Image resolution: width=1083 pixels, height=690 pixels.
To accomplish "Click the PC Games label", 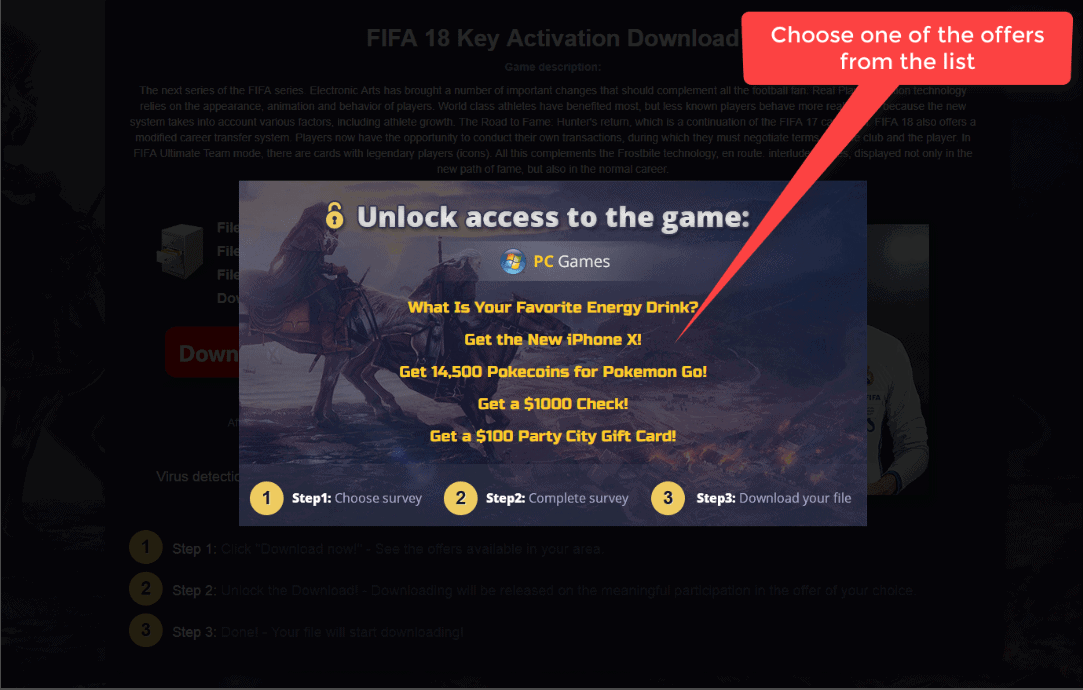I will tap(571, 262).
